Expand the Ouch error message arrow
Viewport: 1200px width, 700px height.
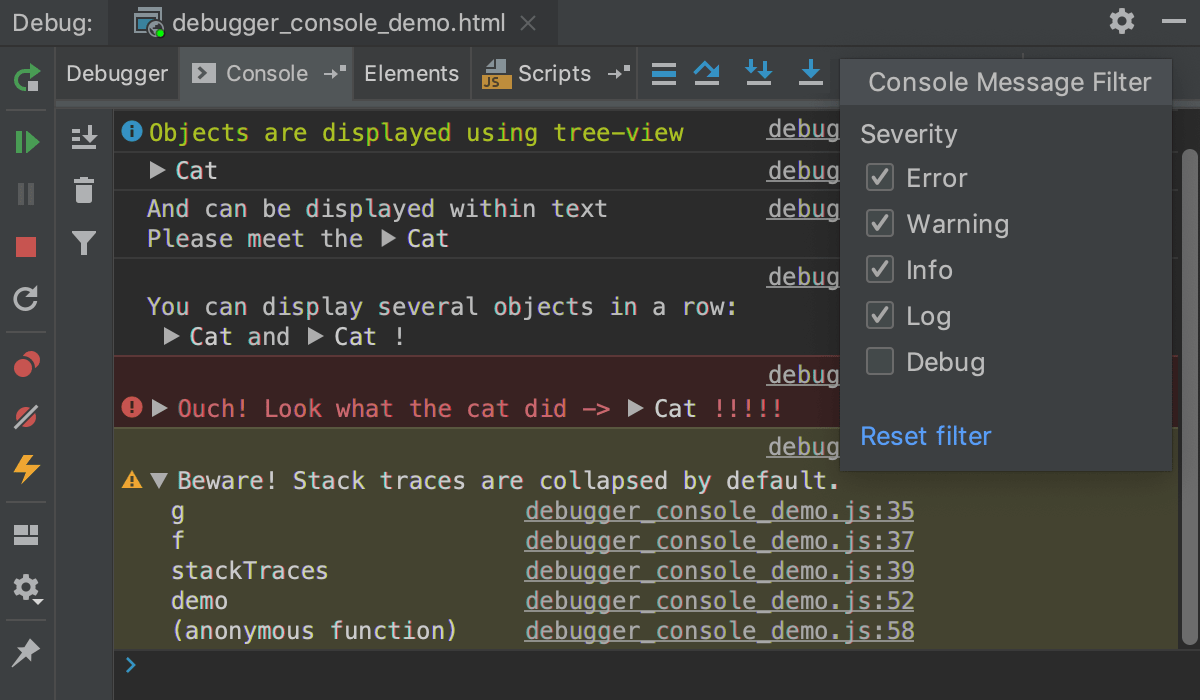160,408
